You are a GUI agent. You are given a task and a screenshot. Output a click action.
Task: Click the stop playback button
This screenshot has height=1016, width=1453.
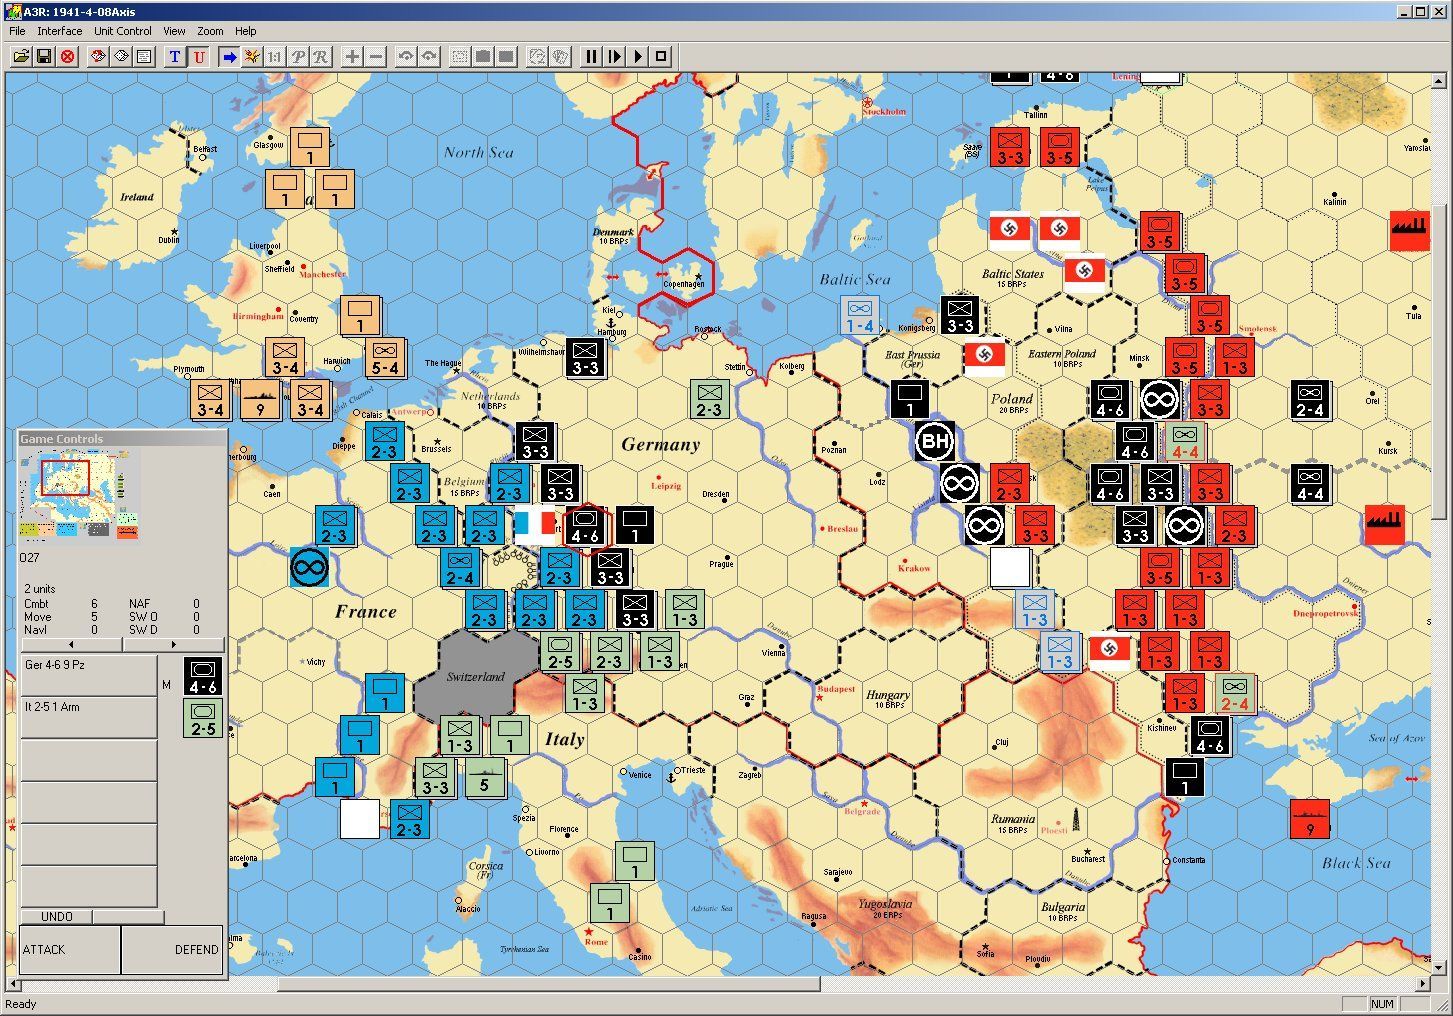coord(662,57)
